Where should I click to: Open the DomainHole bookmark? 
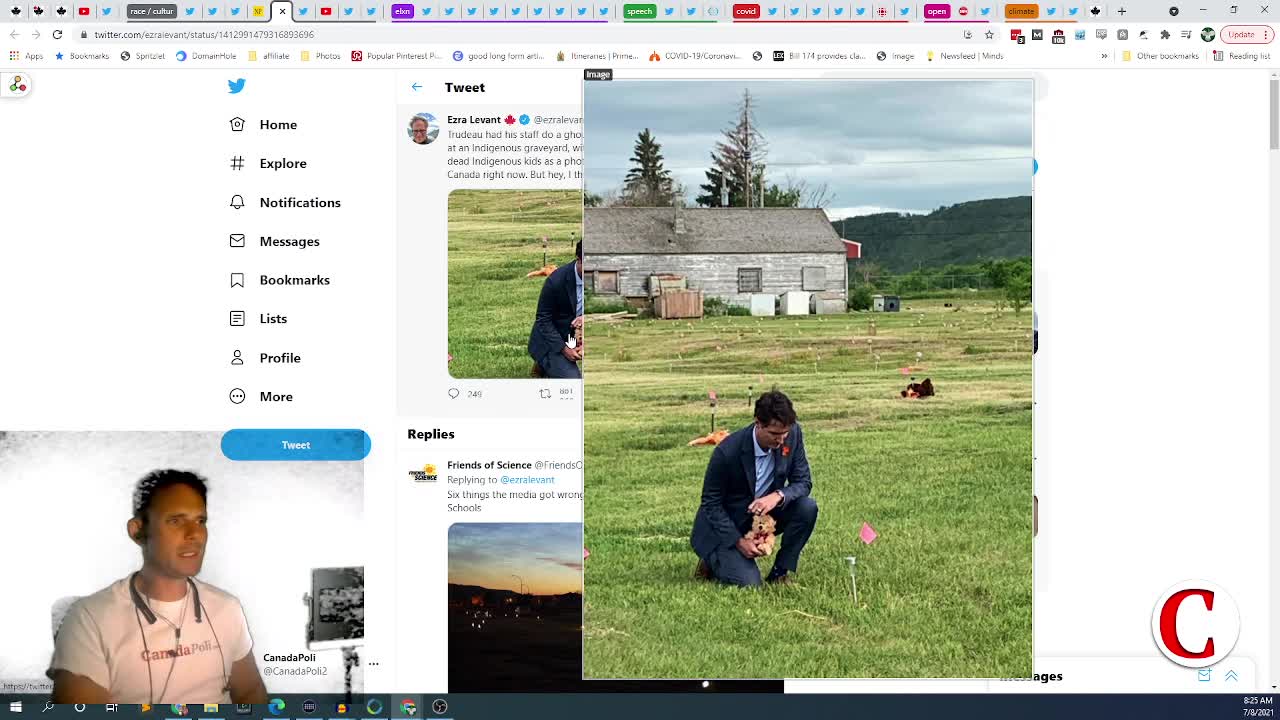(206, 56)
